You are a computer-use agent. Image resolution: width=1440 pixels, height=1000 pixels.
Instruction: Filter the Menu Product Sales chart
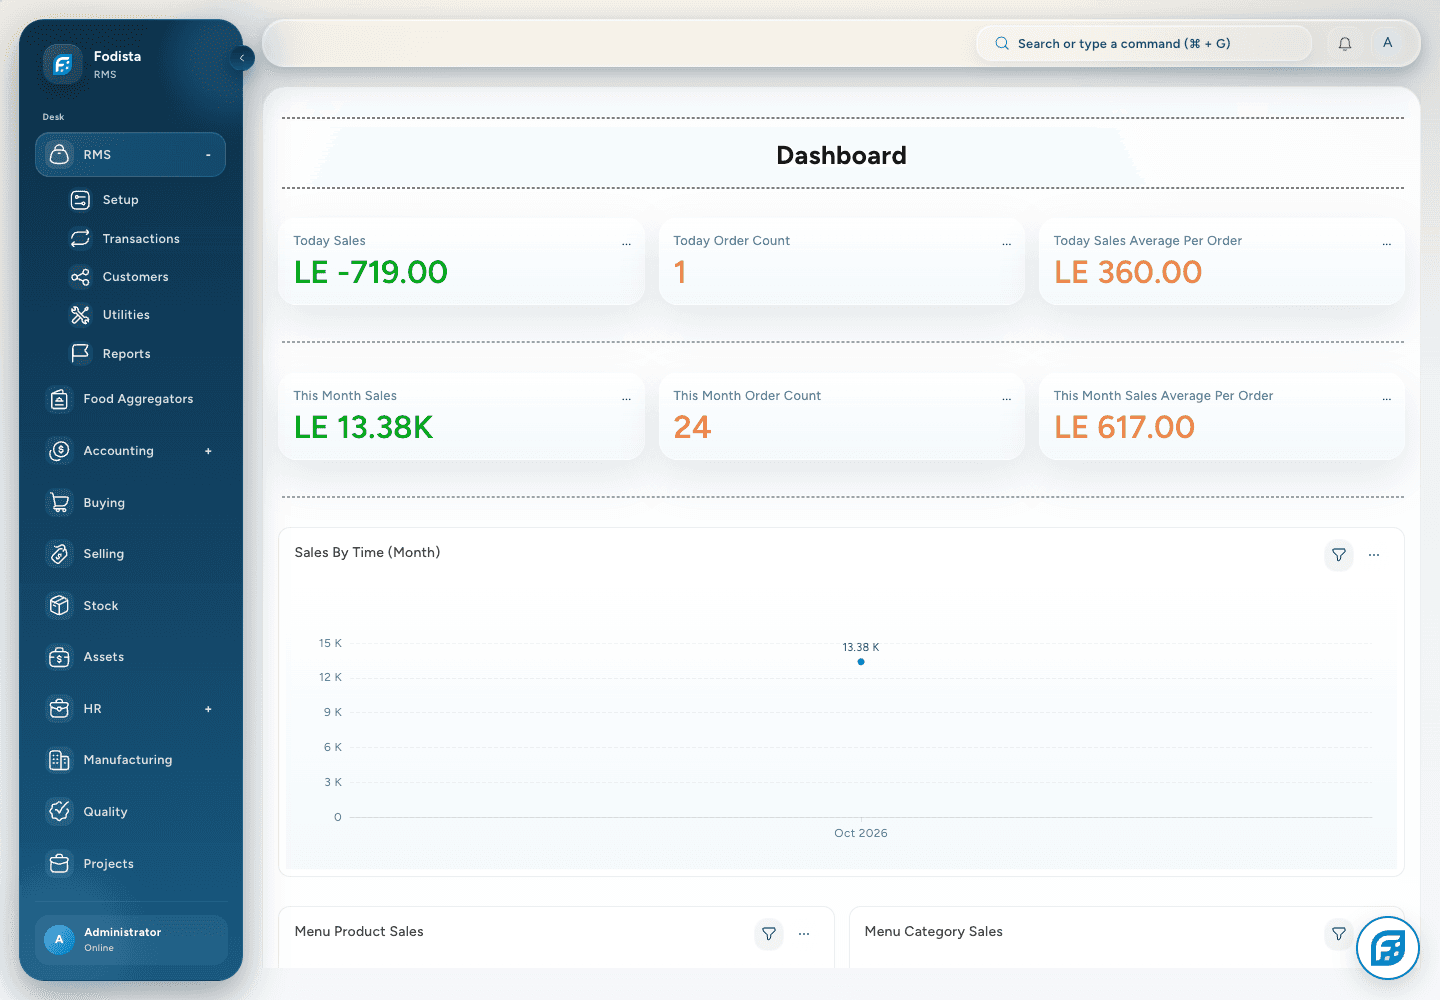(769, 934)
